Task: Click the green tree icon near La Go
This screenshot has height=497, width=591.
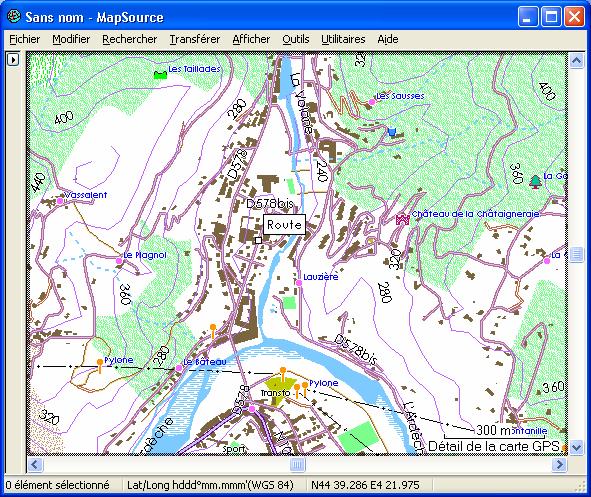Action: [535, 181]
